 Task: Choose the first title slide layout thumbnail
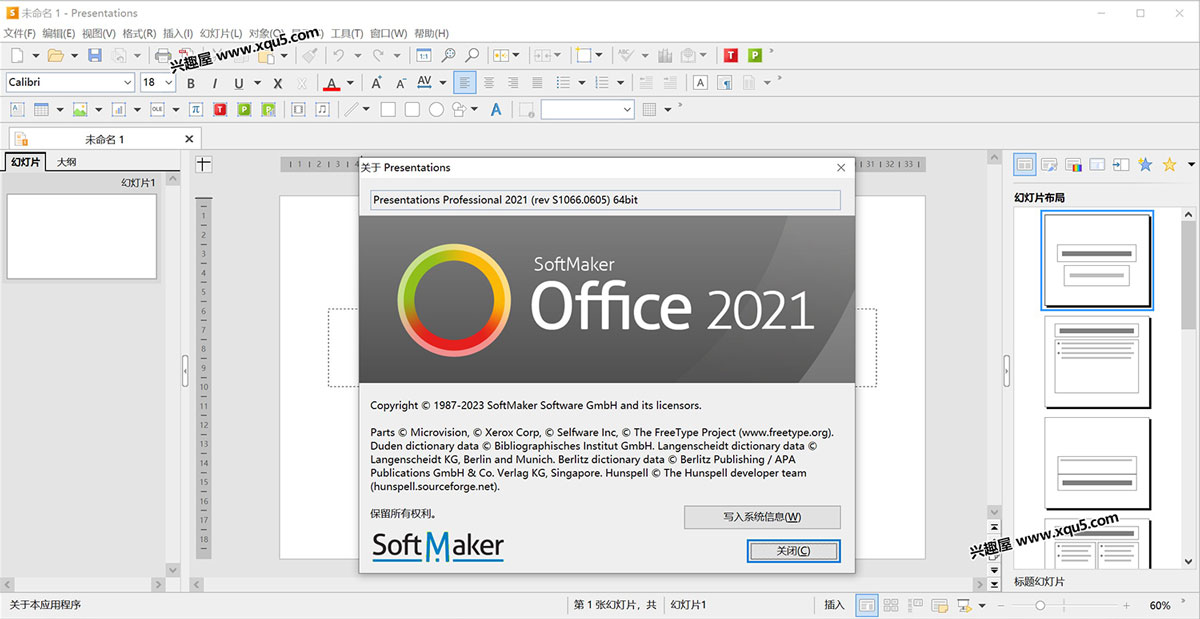click(1097, 260)
